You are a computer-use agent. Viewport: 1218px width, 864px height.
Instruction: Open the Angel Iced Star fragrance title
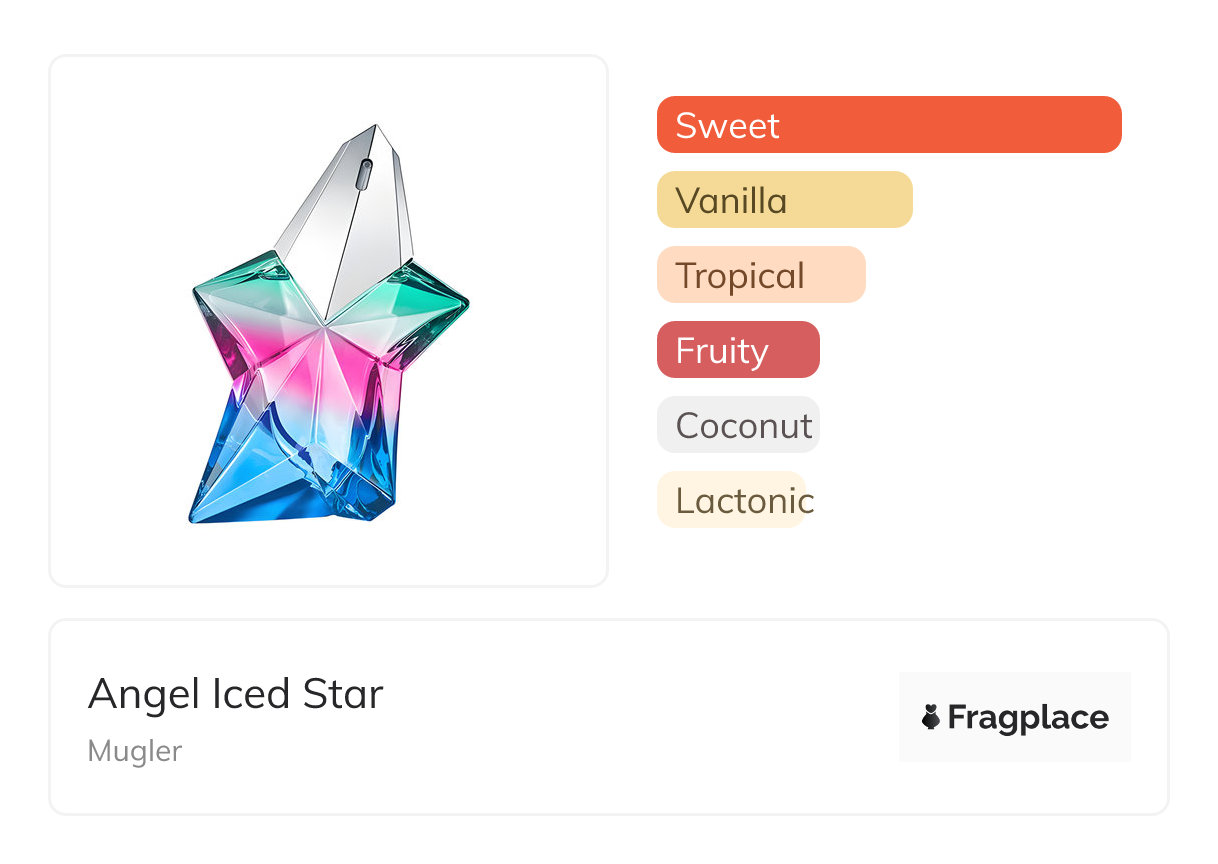click(236, 694)
